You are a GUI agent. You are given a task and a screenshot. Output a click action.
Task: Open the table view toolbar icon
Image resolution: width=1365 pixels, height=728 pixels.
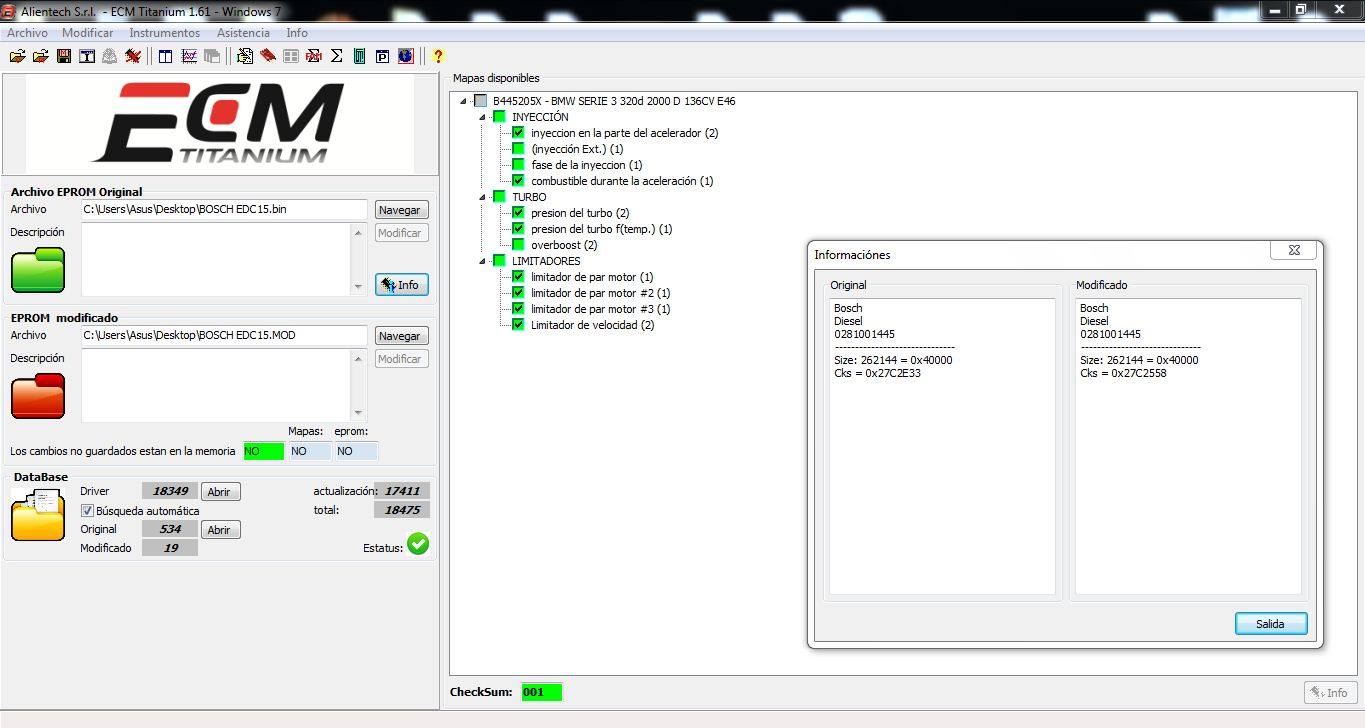(166, 56)
